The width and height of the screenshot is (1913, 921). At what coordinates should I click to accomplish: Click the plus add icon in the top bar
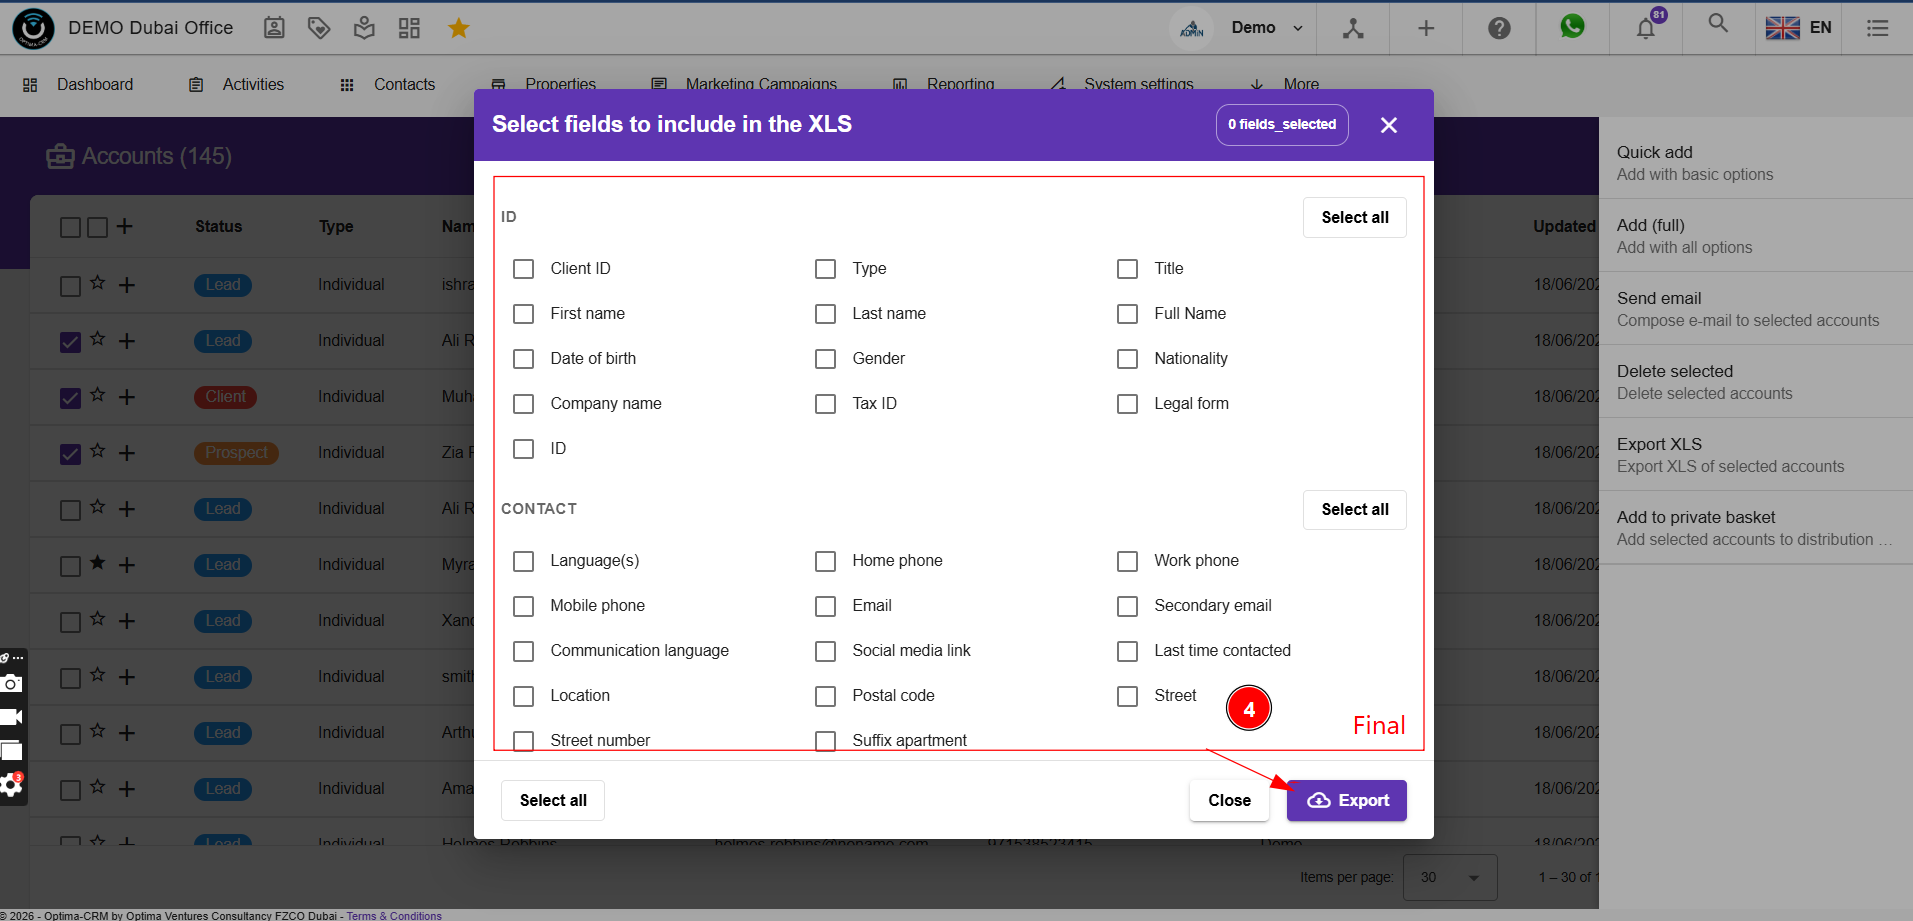tap(1426, 28)
